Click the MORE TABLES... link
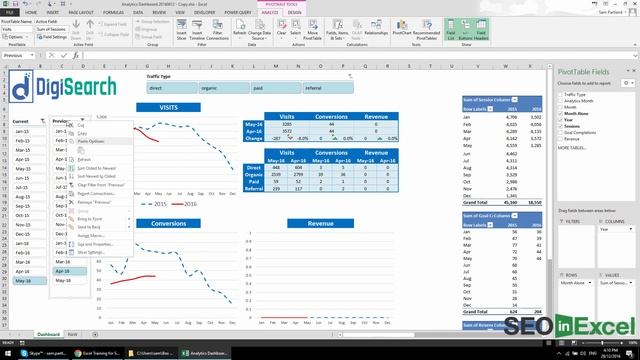 pyautogui.click(x=572, y=148)
